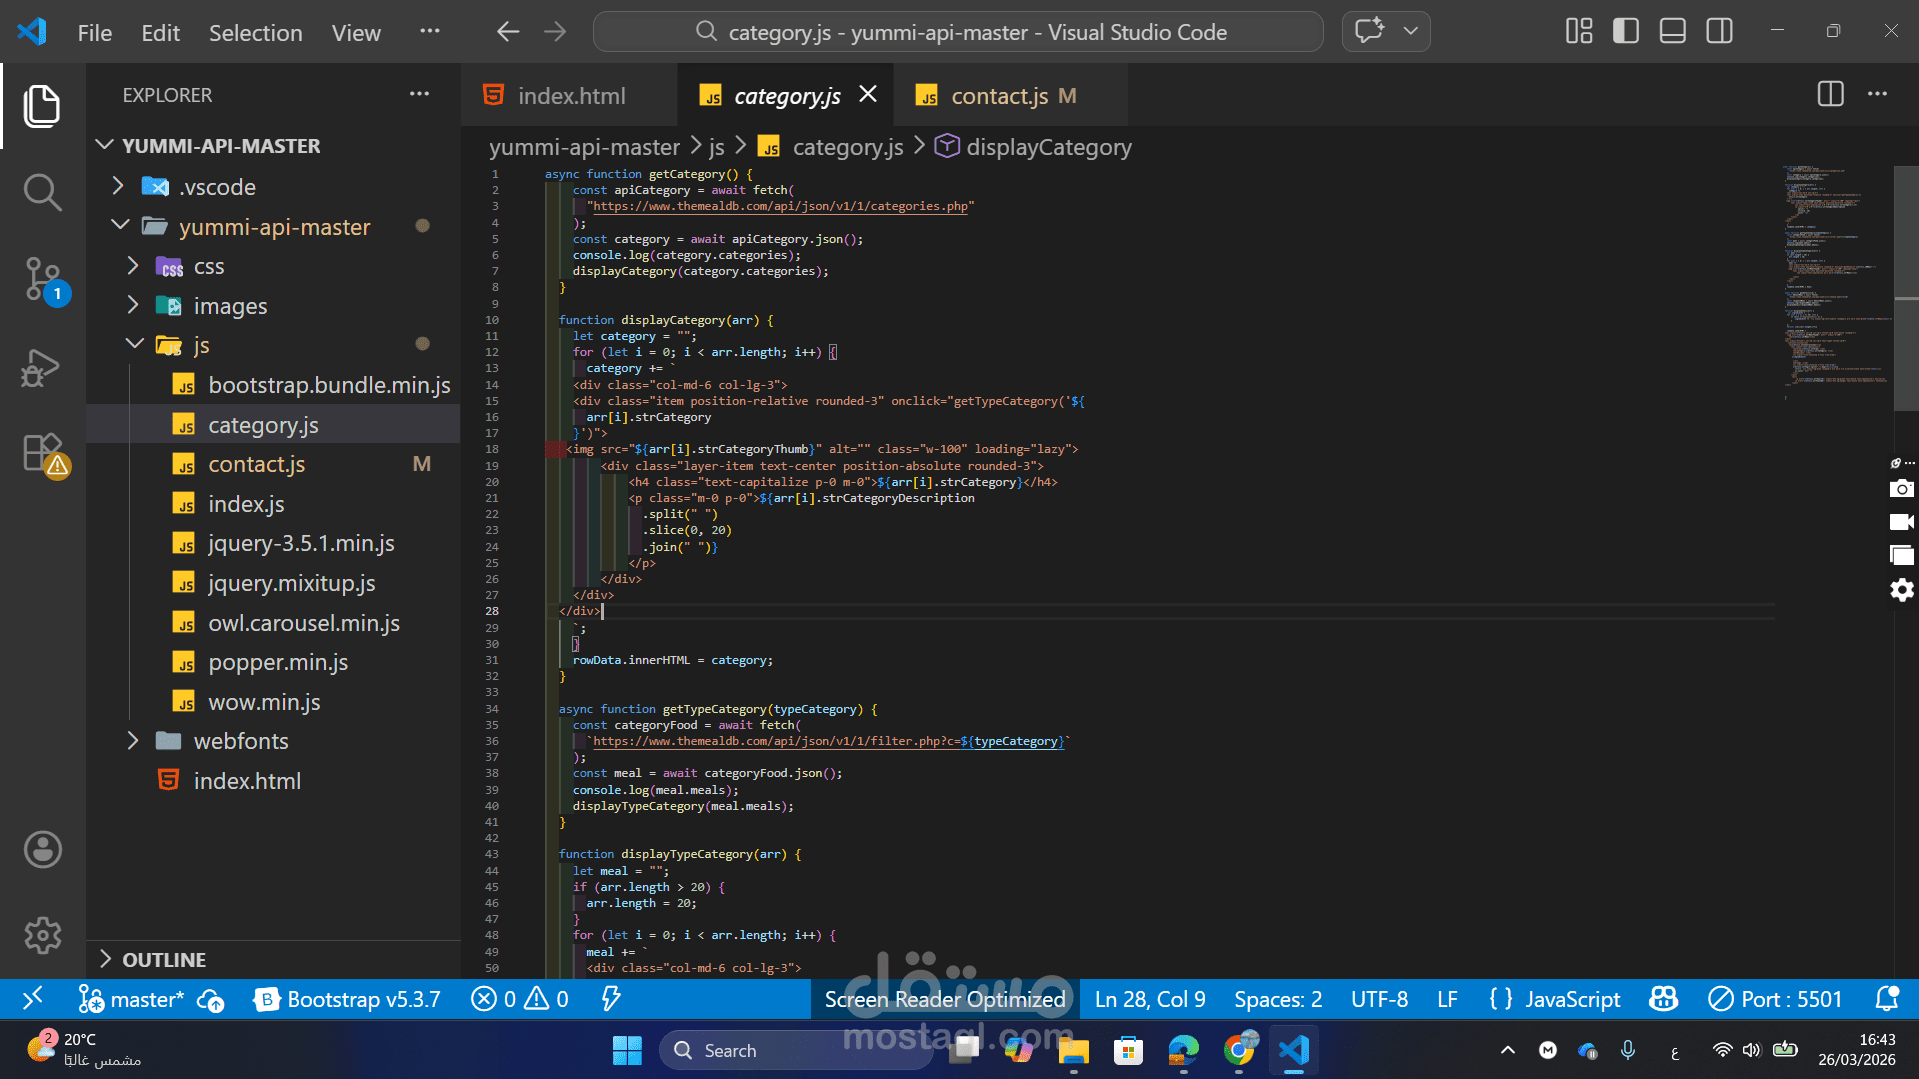Toggle the Primary Side Bar visibility
The width and height of the screenshot is (1919, 1079).
point(1626,32)
